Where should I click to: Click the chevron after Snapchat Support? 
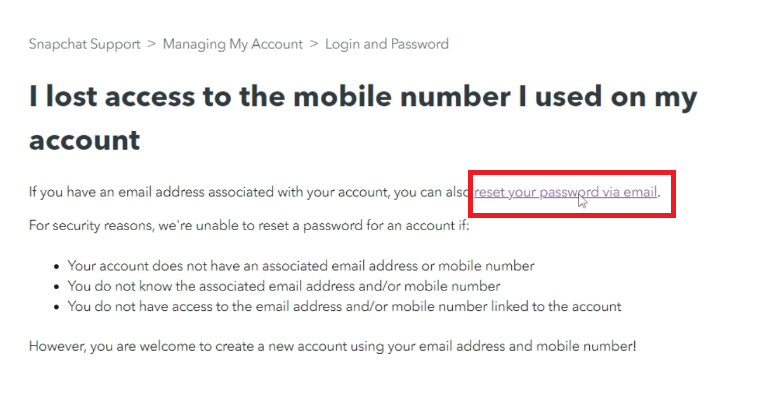(x=151, y=44)
